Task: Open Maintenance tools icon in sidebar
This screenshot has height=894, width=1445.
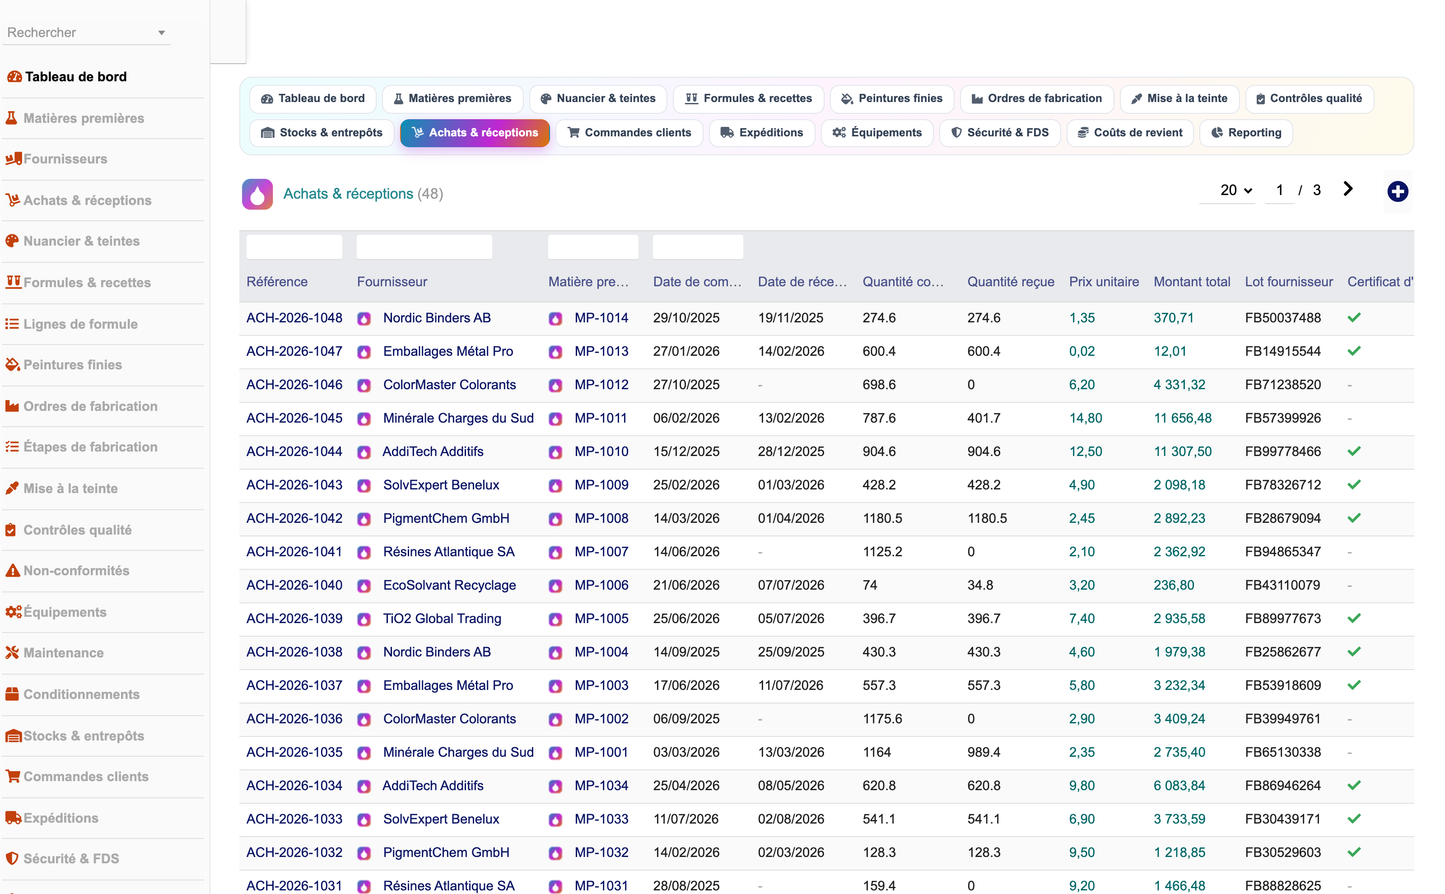Action: pyautogui.click(x=12, y=653)
